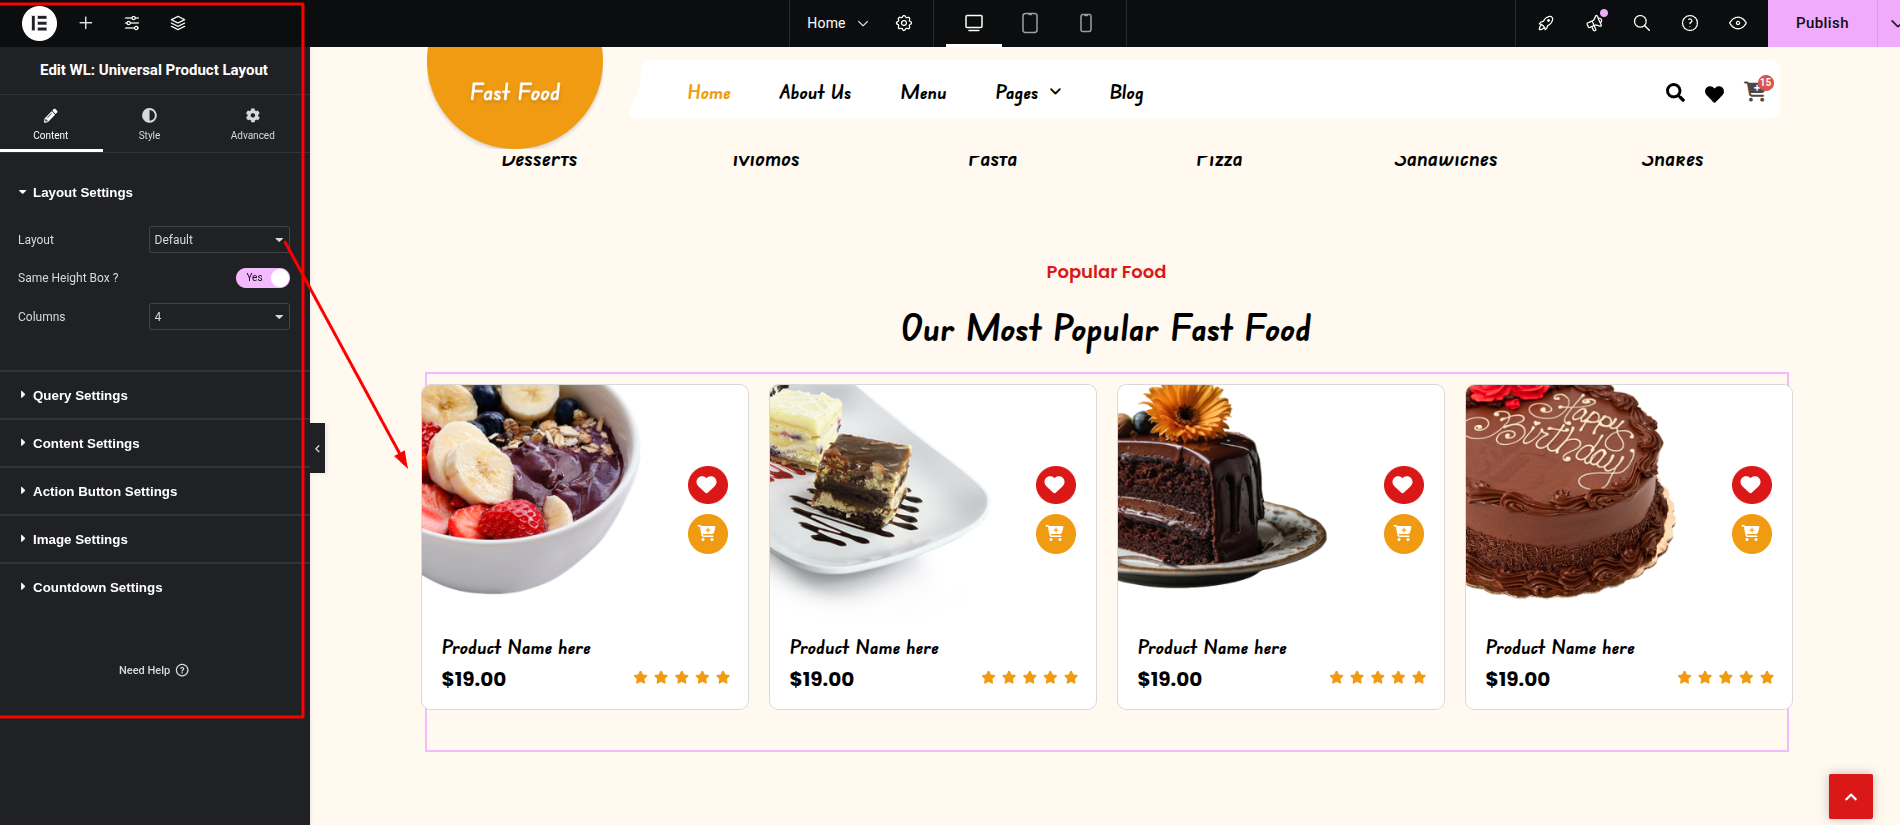Image resolution: width=1900 pixels, height=825 pixels.
Task: Open the Add Element plus icon
Action: tap(86, 23)
